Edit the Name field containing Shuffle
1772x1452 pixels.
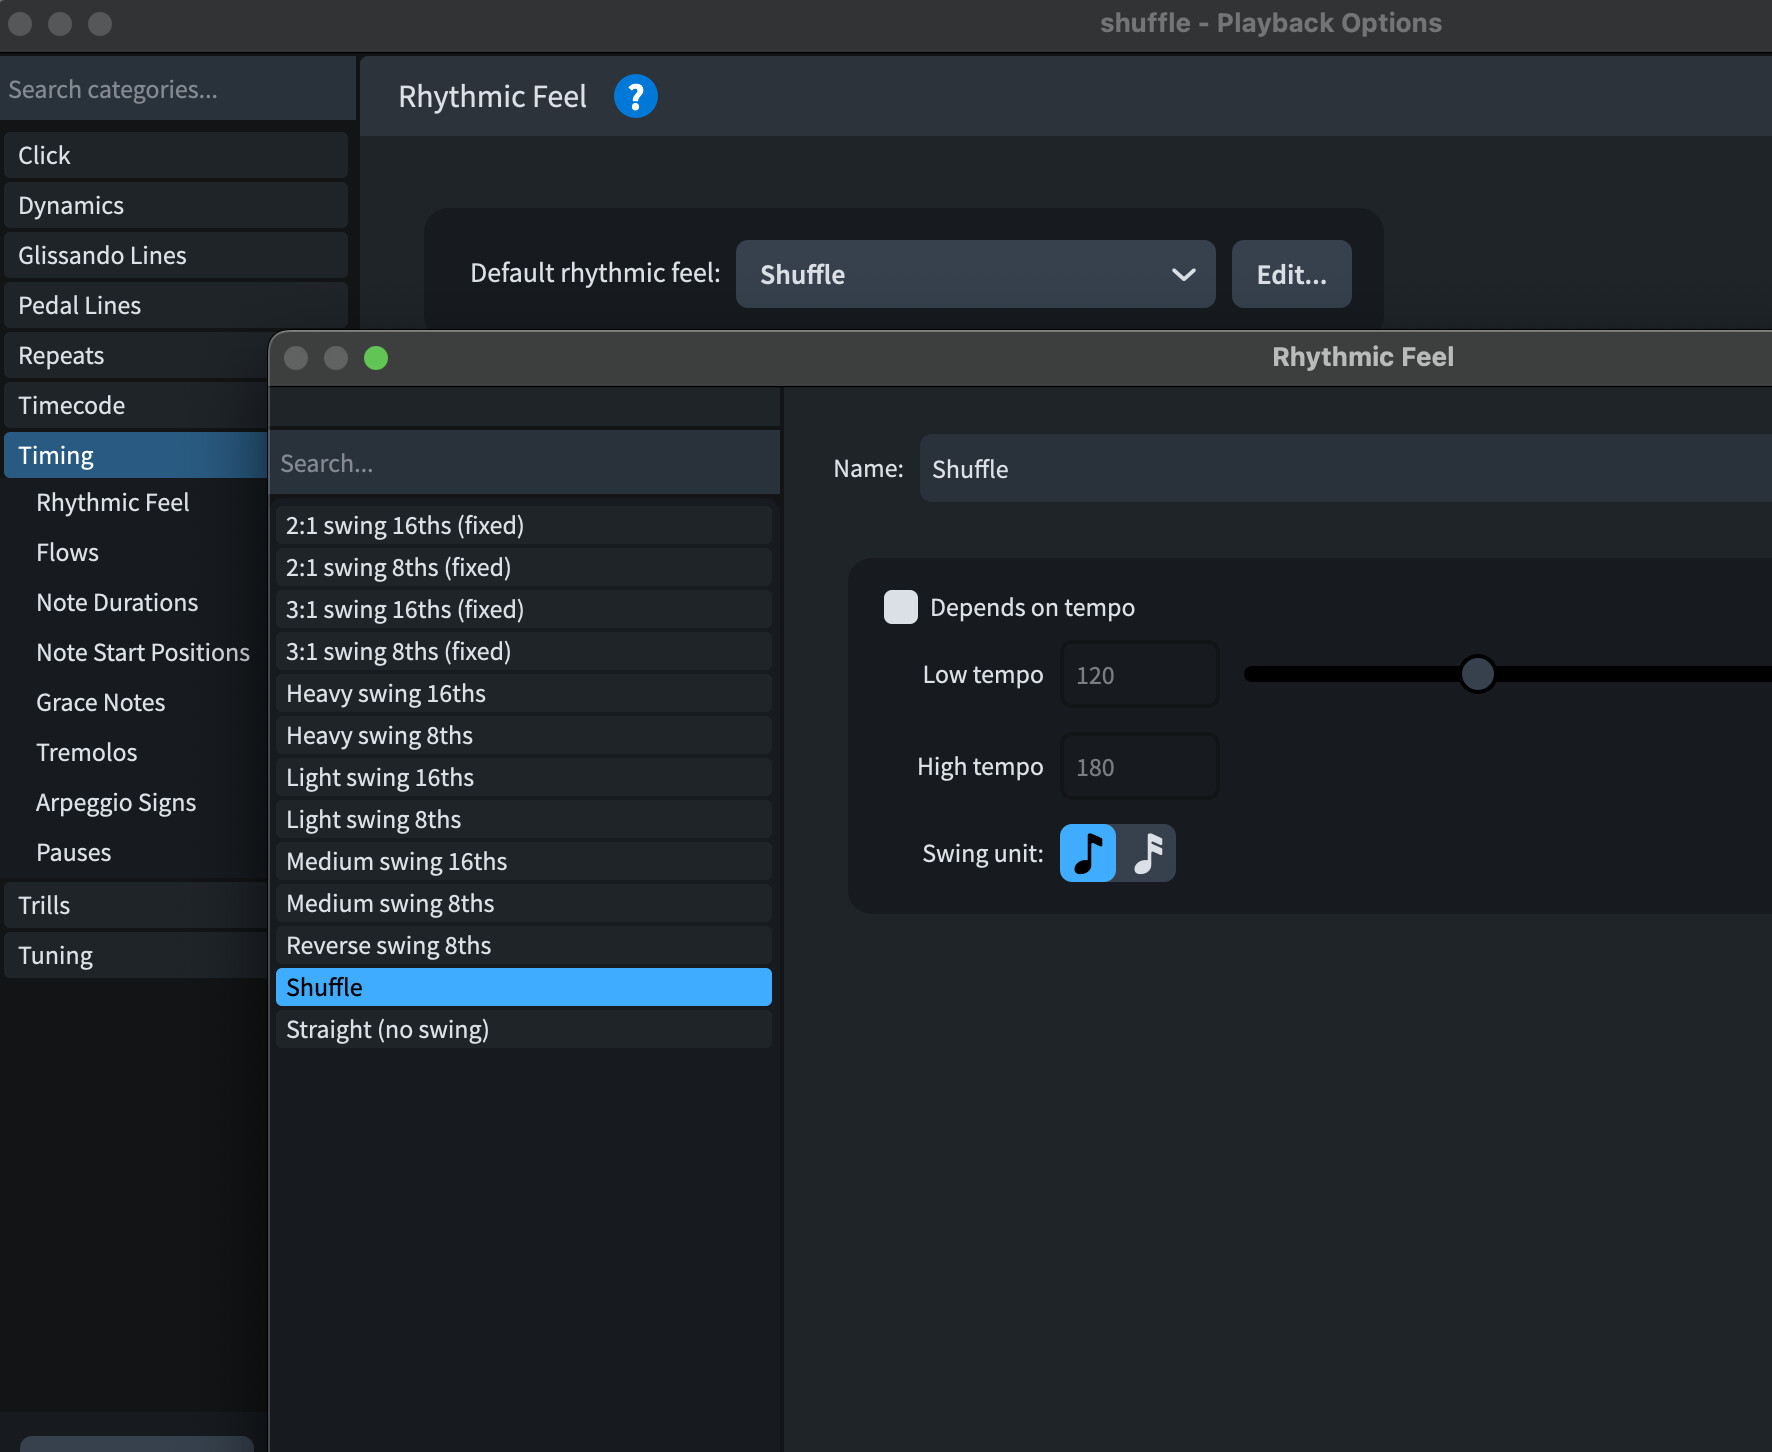pos(1346,468)
